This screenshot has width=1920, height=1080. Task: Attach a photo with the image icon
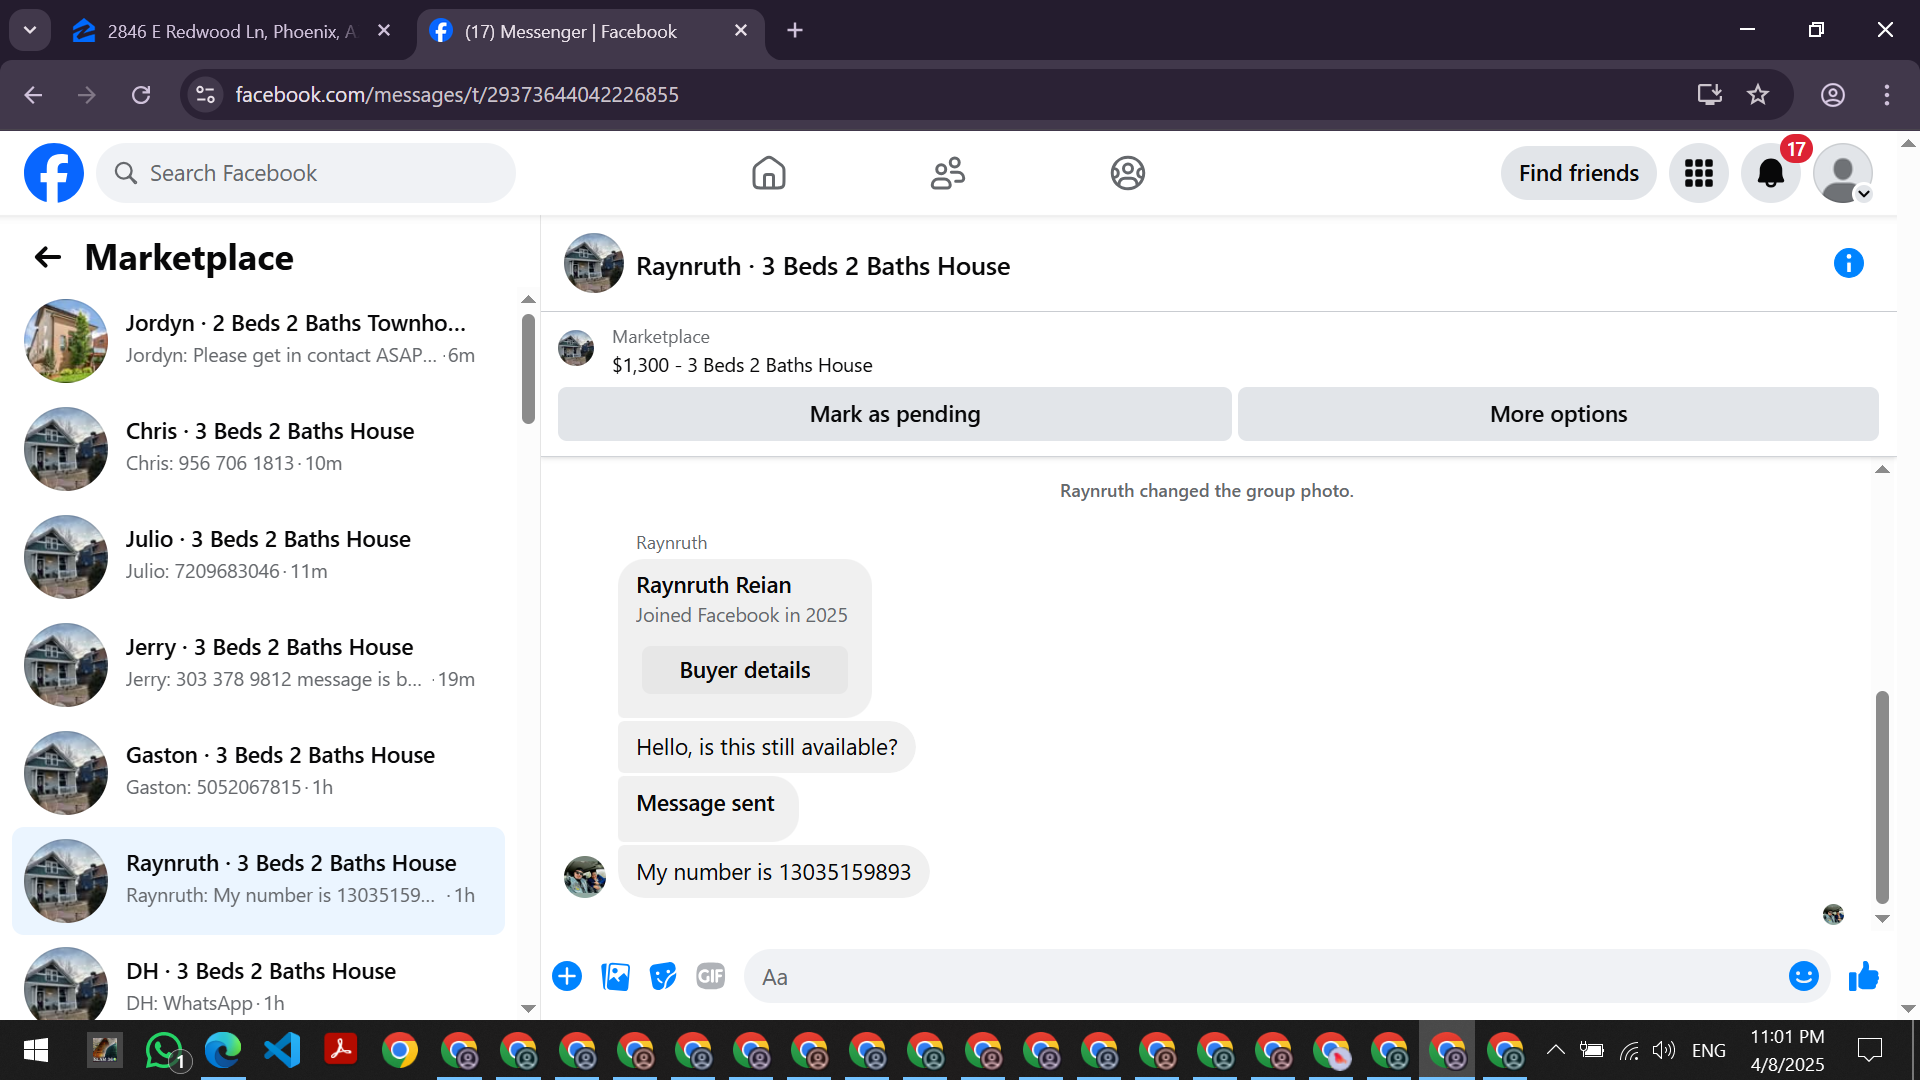[x=615, y=976]
